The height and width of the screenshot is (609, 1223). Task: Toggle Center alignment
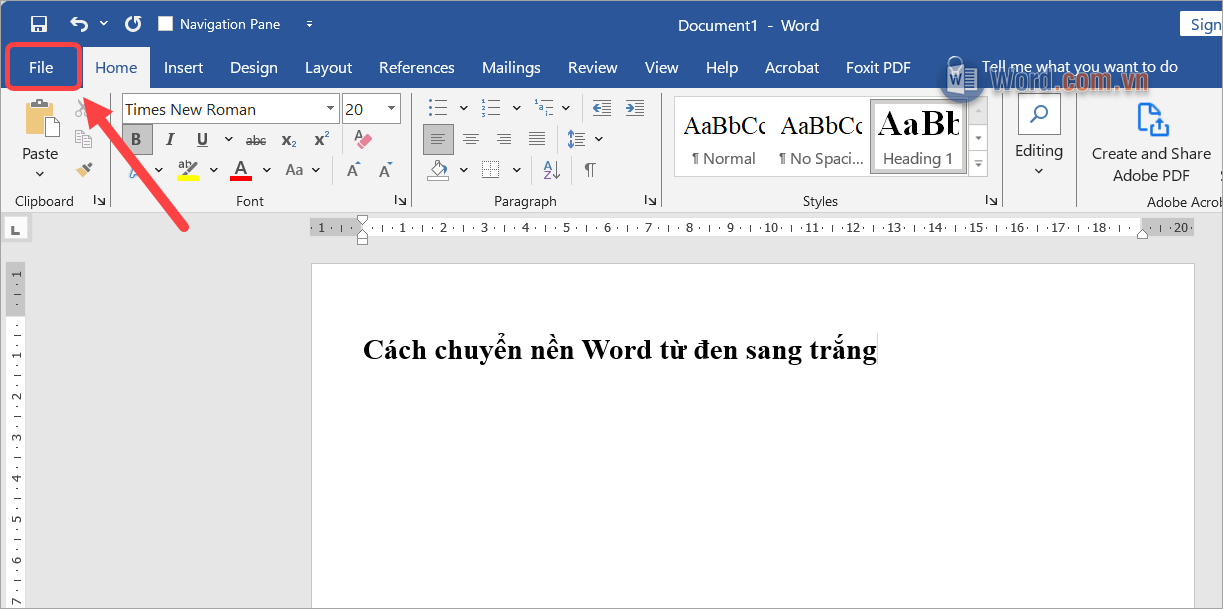[x=471, y=139]
